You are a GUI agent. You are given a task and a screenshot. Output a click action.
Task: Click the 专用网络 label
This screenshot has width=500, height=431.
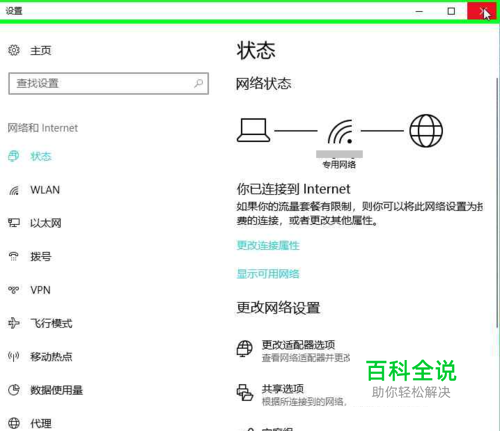click(x=339, y=164)
